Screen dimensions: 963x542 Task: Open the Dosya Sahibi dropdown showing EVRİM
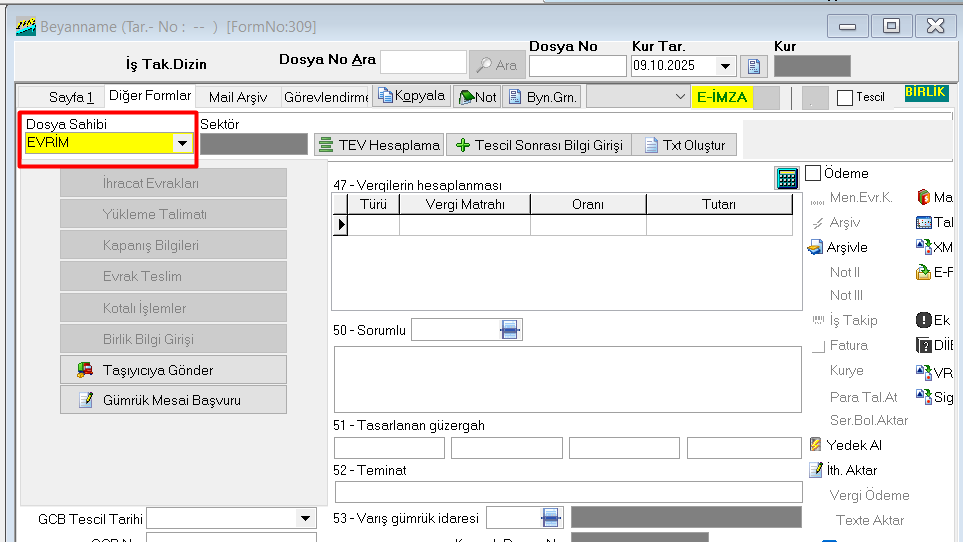(182, 143)
